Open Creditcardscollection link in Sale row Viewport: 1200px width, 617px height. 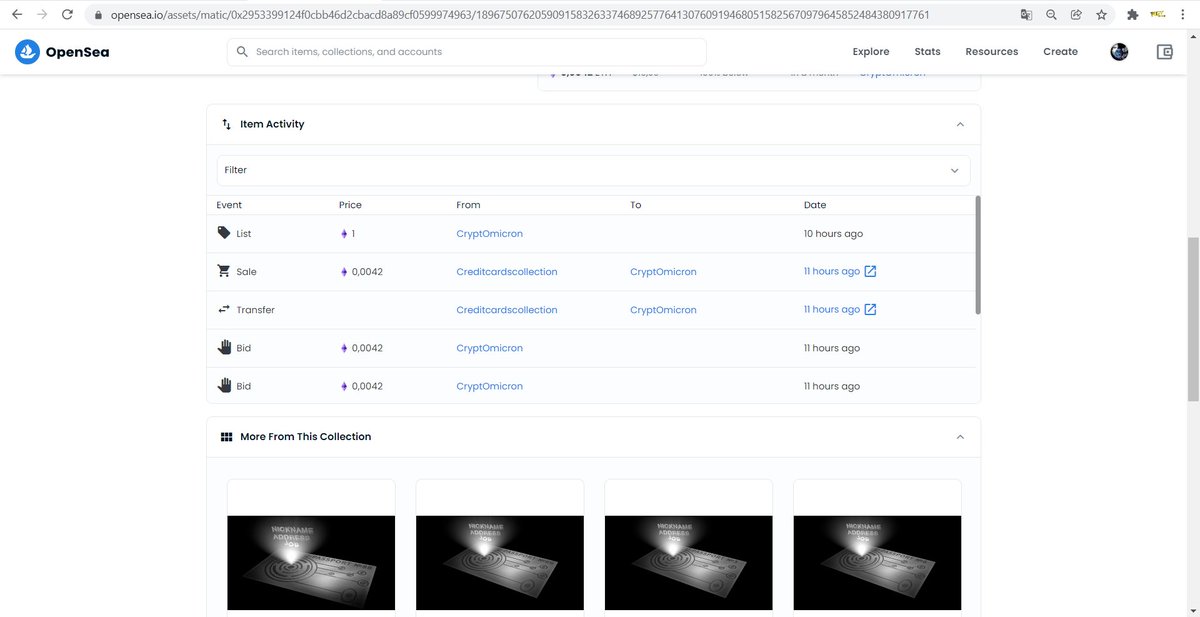(507, 271)
